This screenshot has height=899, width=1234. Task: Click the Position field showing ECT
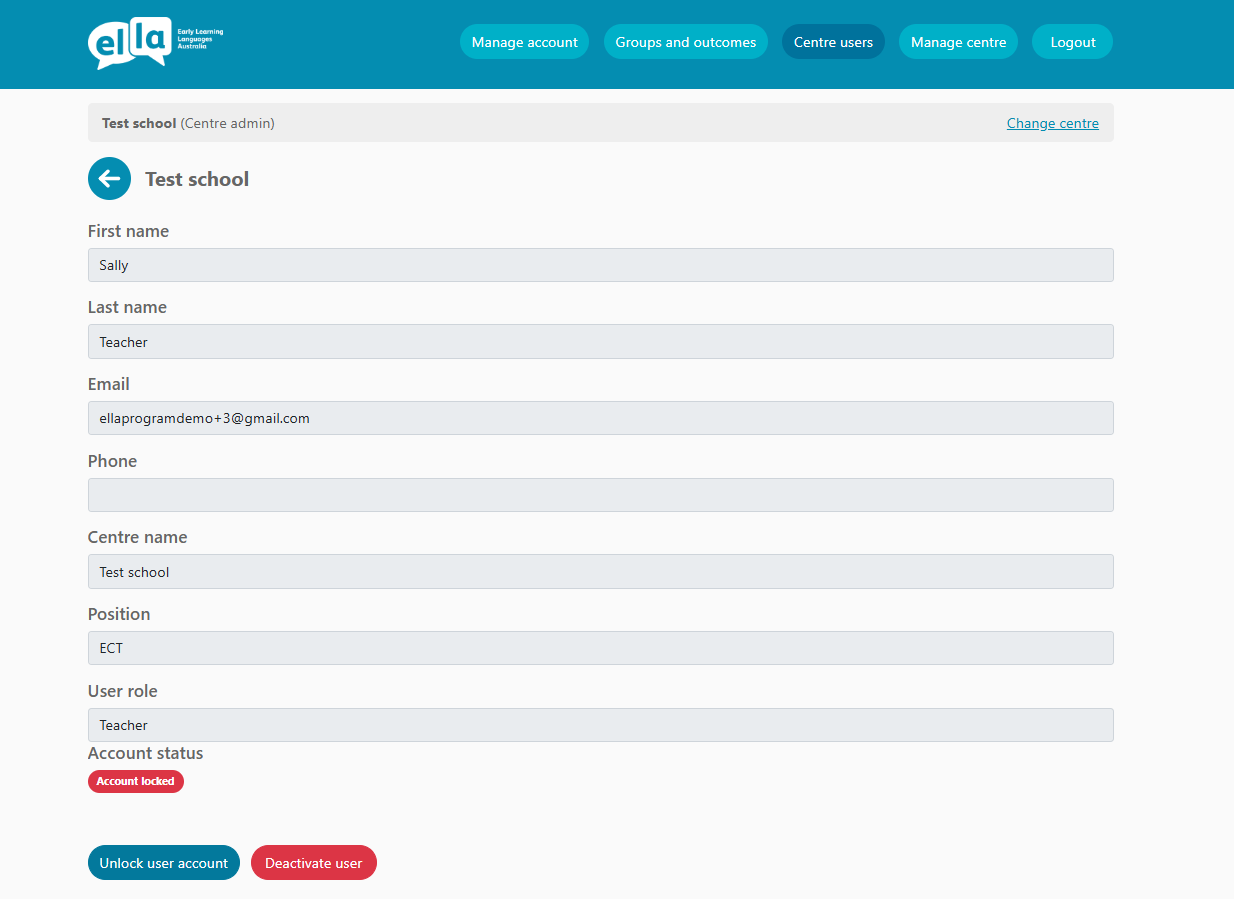tap(600, 648)
